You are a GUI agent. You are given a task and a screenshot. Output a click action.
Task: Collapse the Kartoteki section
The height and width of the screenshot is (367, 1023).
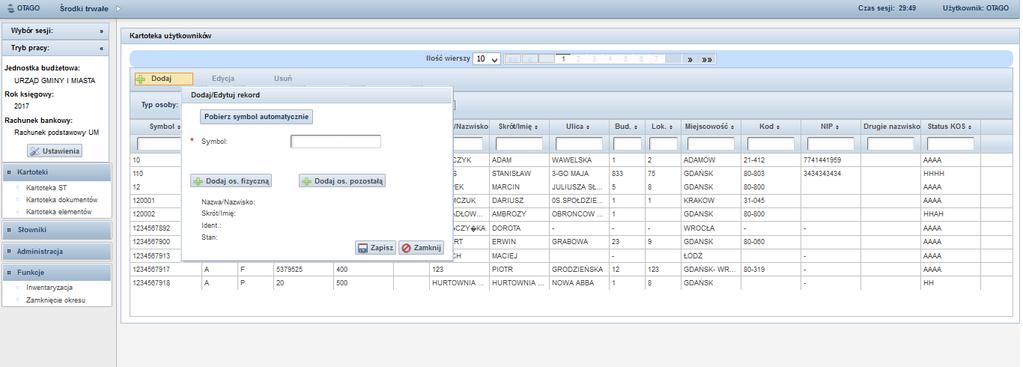pos(57,171)
